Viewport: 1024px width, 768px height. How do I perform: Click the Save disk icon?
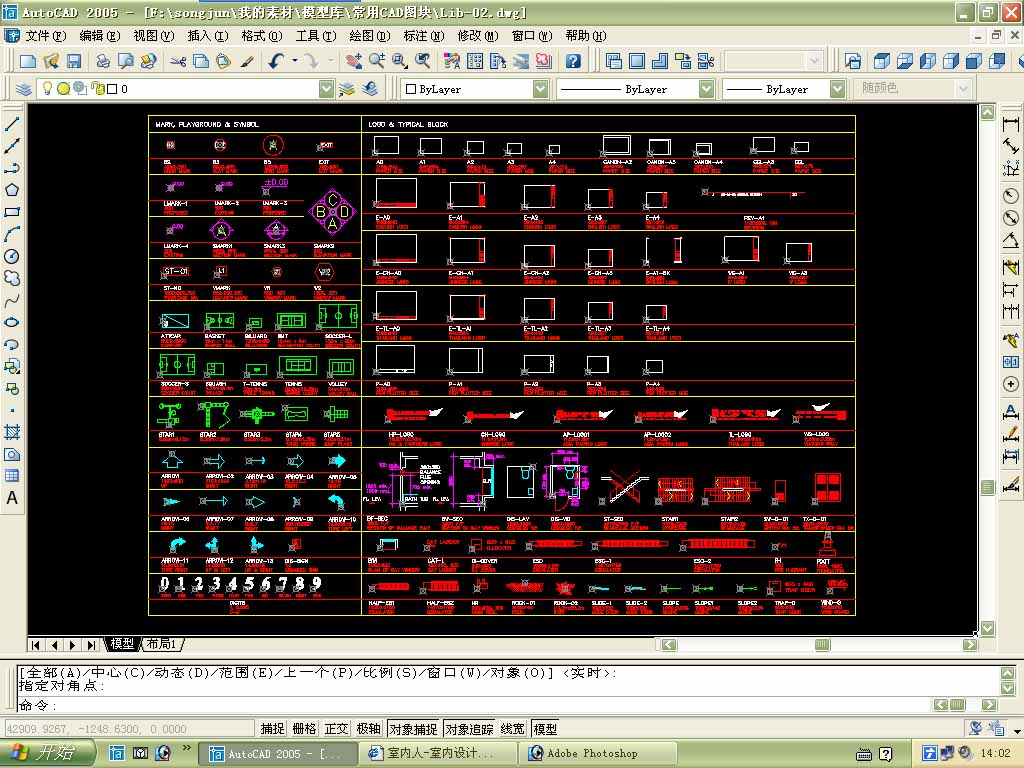73,61
